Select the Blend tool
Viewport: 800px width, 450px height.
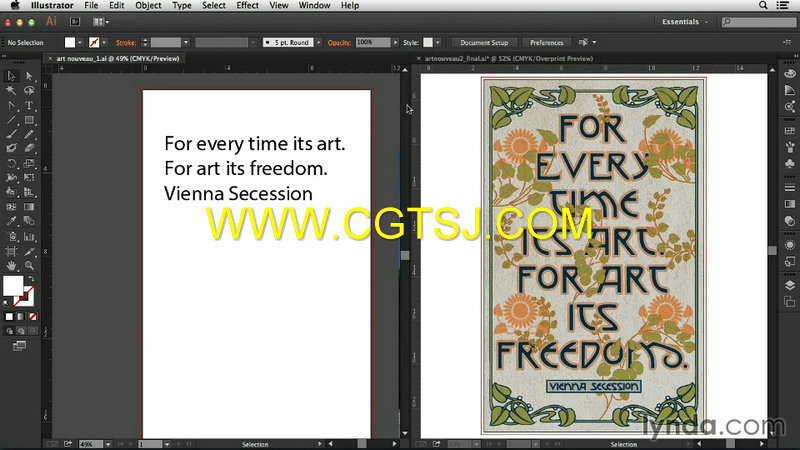pos(29,221)
